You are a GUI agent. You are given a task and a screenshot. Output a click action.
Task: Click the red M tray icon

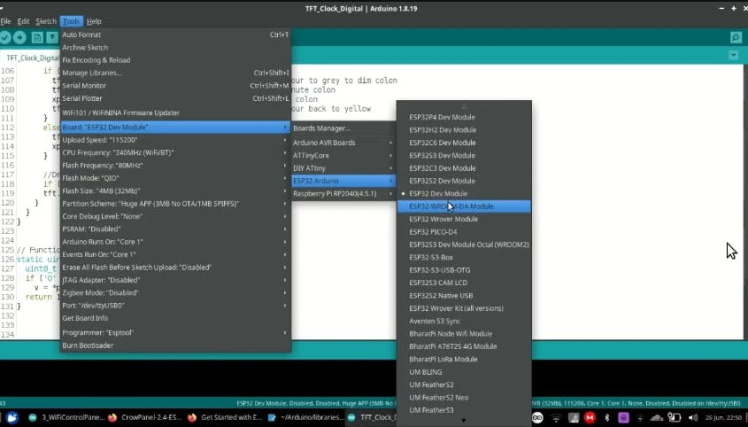pyautogui.click(x=590, y=418)
